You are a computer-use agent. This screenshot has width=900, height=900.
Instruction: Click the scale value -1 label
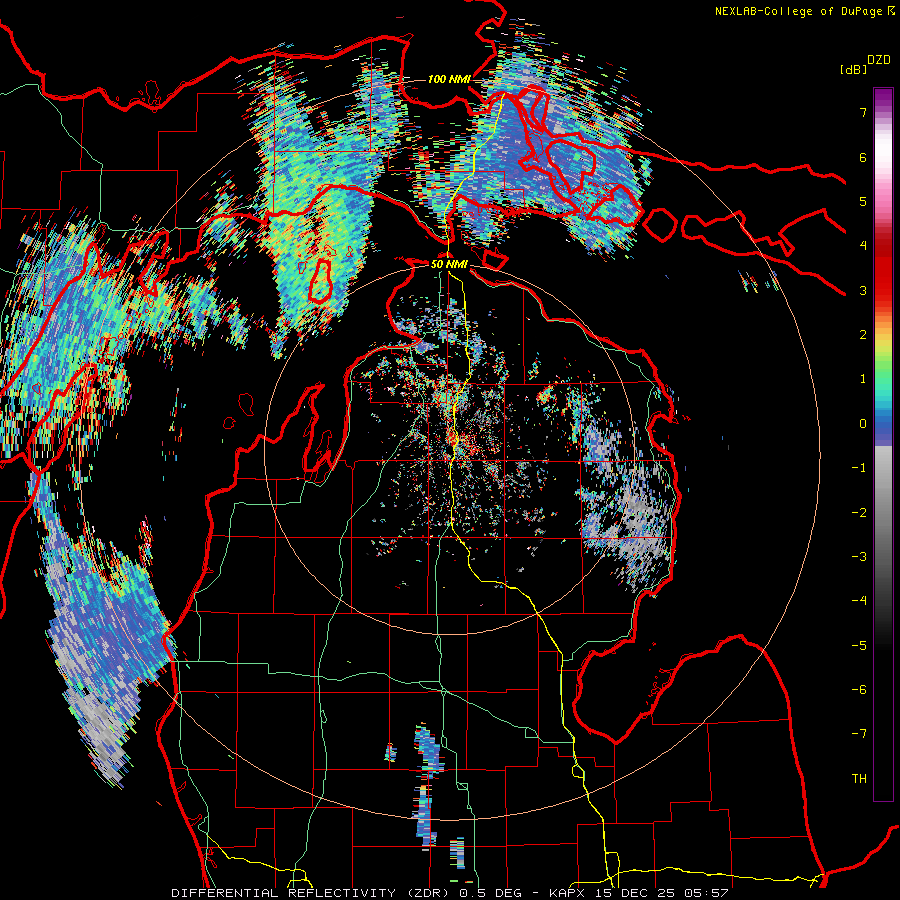point(859,468)
